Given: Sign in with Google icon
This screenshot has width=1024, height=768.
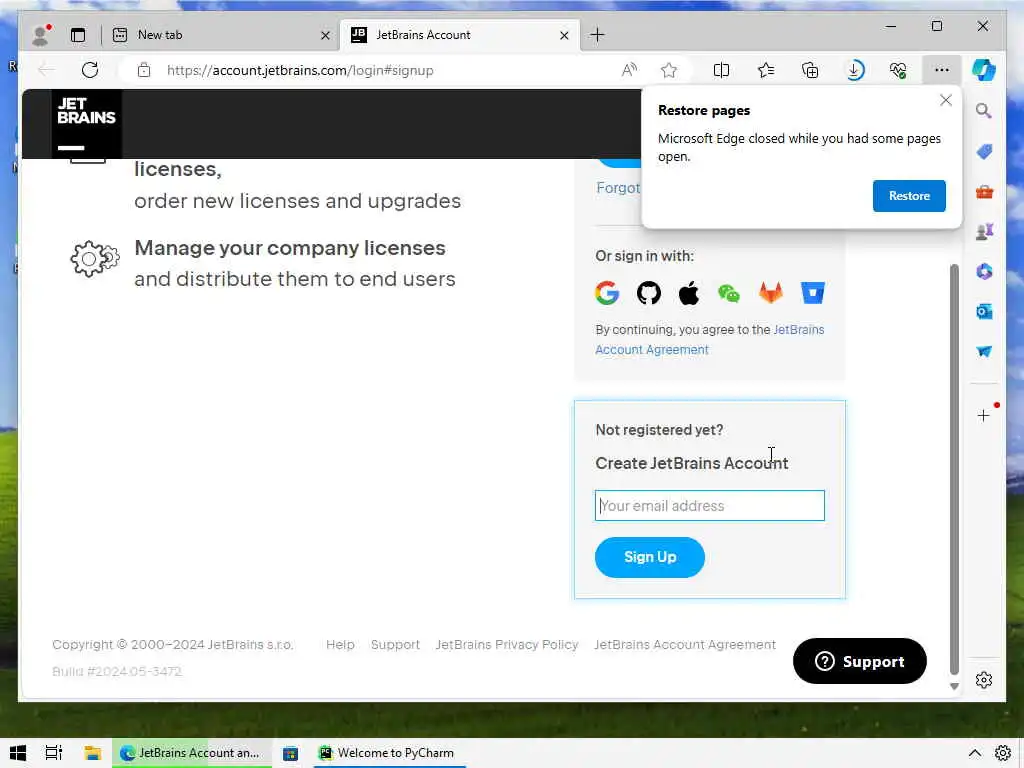Looking at the screenshot, I should [607, 293].
